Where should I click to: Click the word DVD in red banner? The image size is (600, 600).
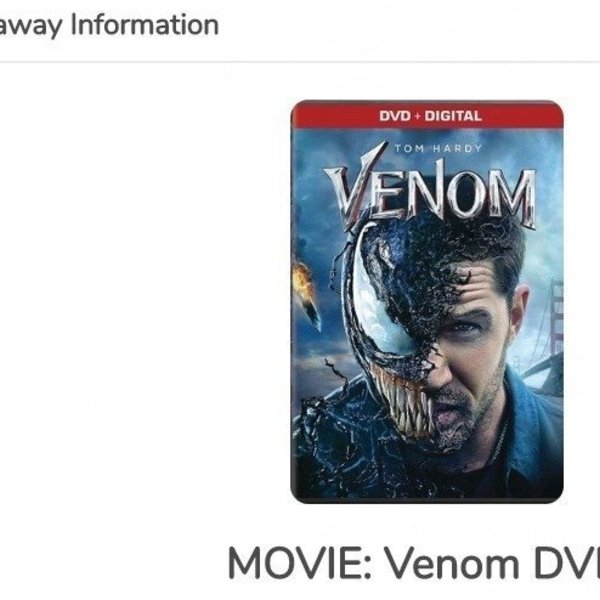[x=395, y=116]
